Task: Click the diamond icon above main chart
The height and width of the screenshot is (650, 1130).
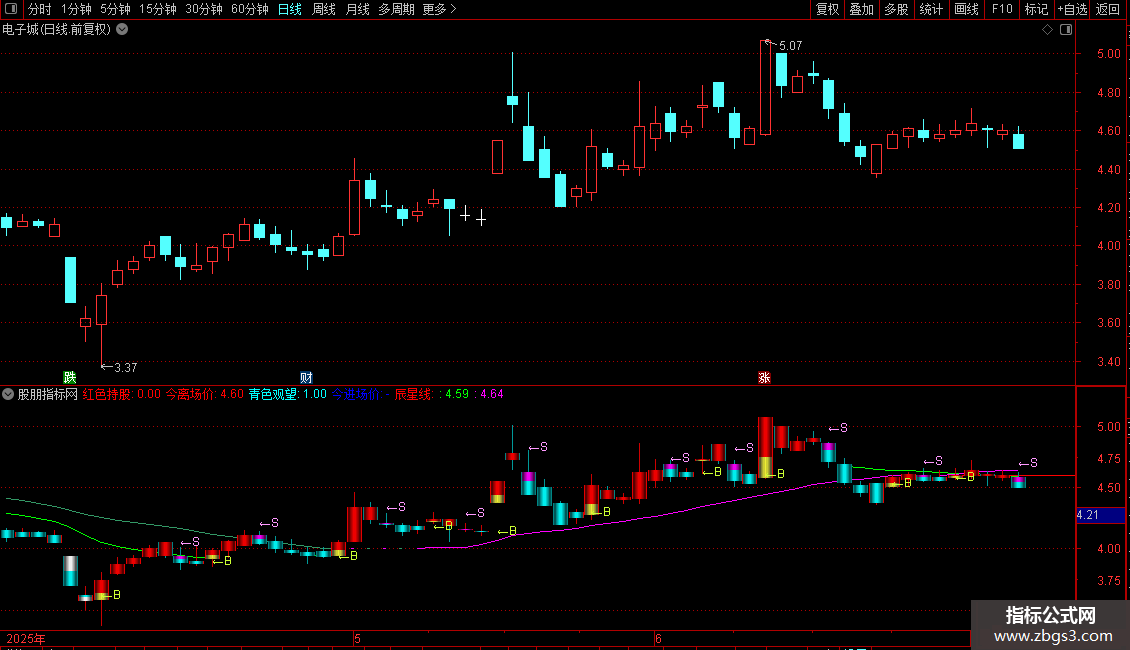Action: point(1048,30)
